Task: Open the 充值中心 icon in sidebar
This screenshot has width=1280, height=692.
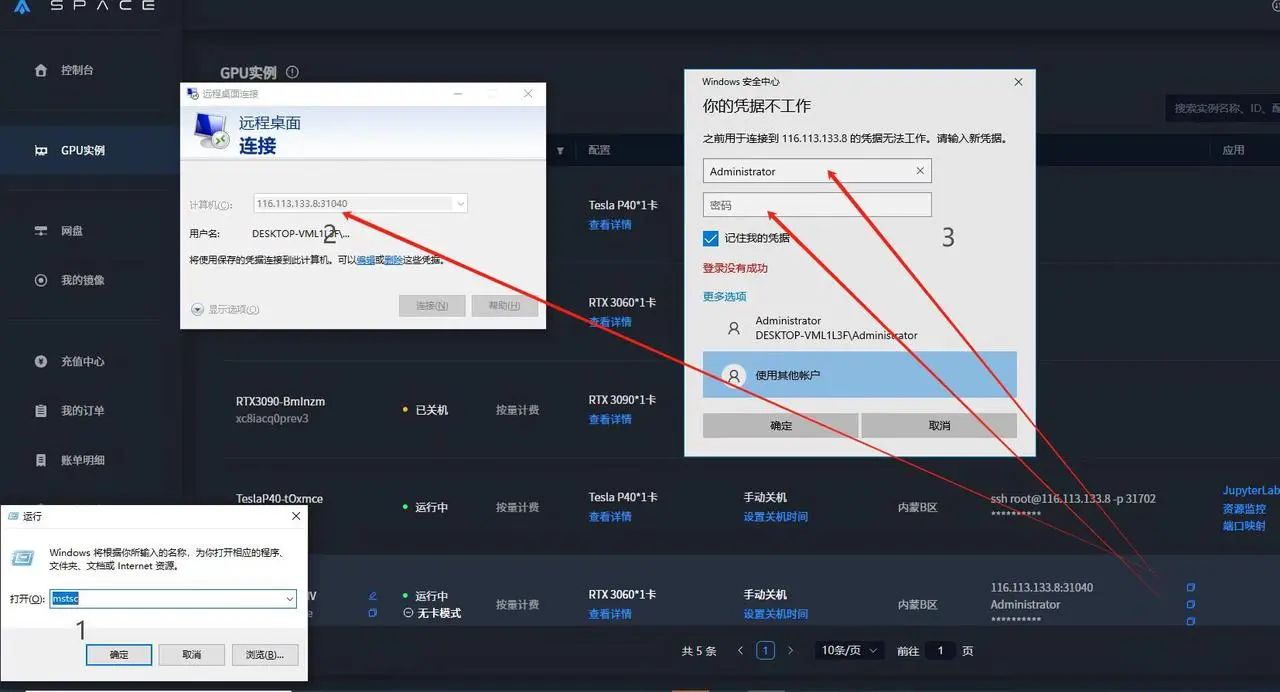Action: [41, 361]
